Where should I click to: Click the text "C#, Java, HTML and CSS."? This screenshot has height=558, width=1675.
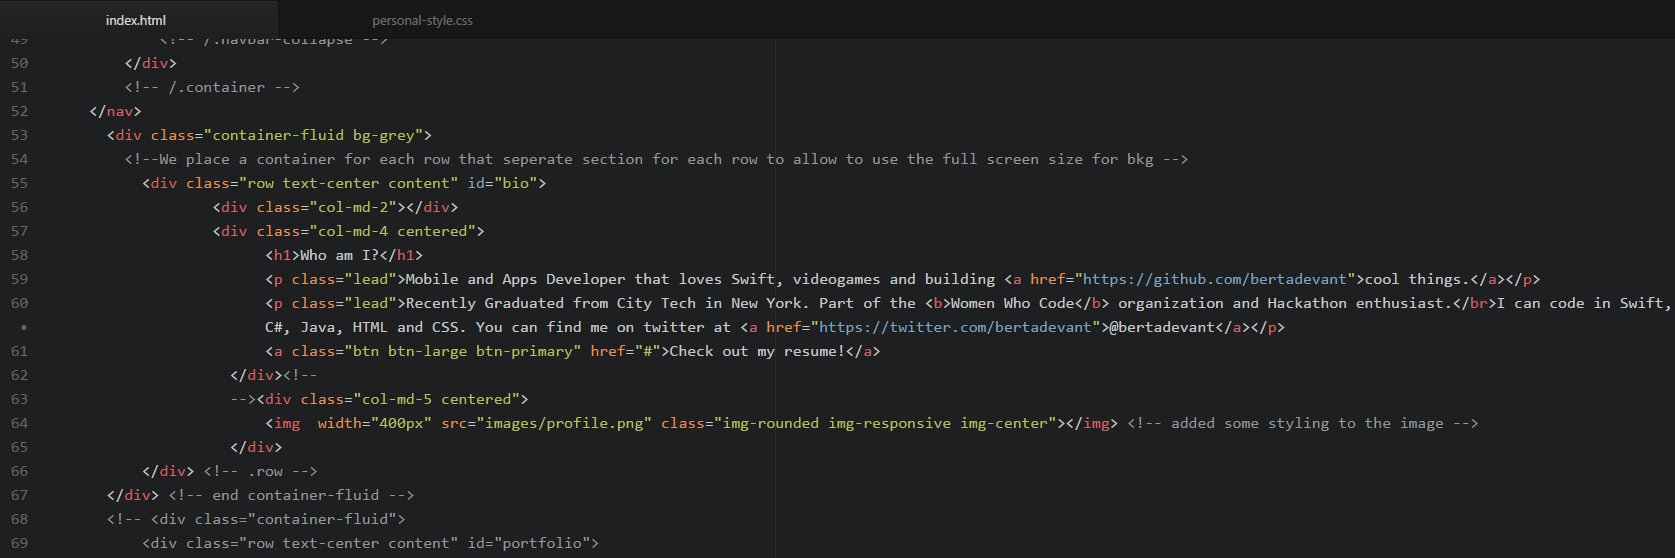366,327
